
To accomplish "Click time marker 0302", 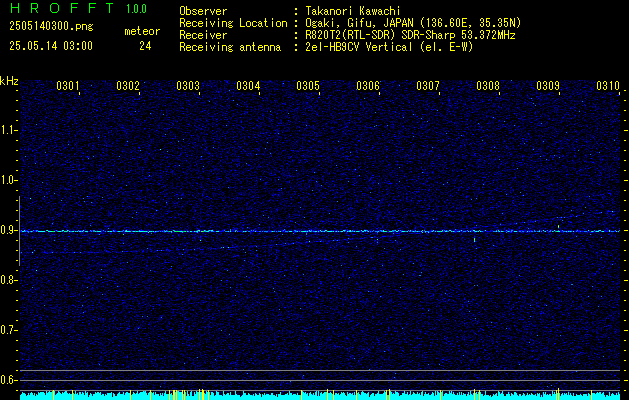I will (x=128, y=86).
